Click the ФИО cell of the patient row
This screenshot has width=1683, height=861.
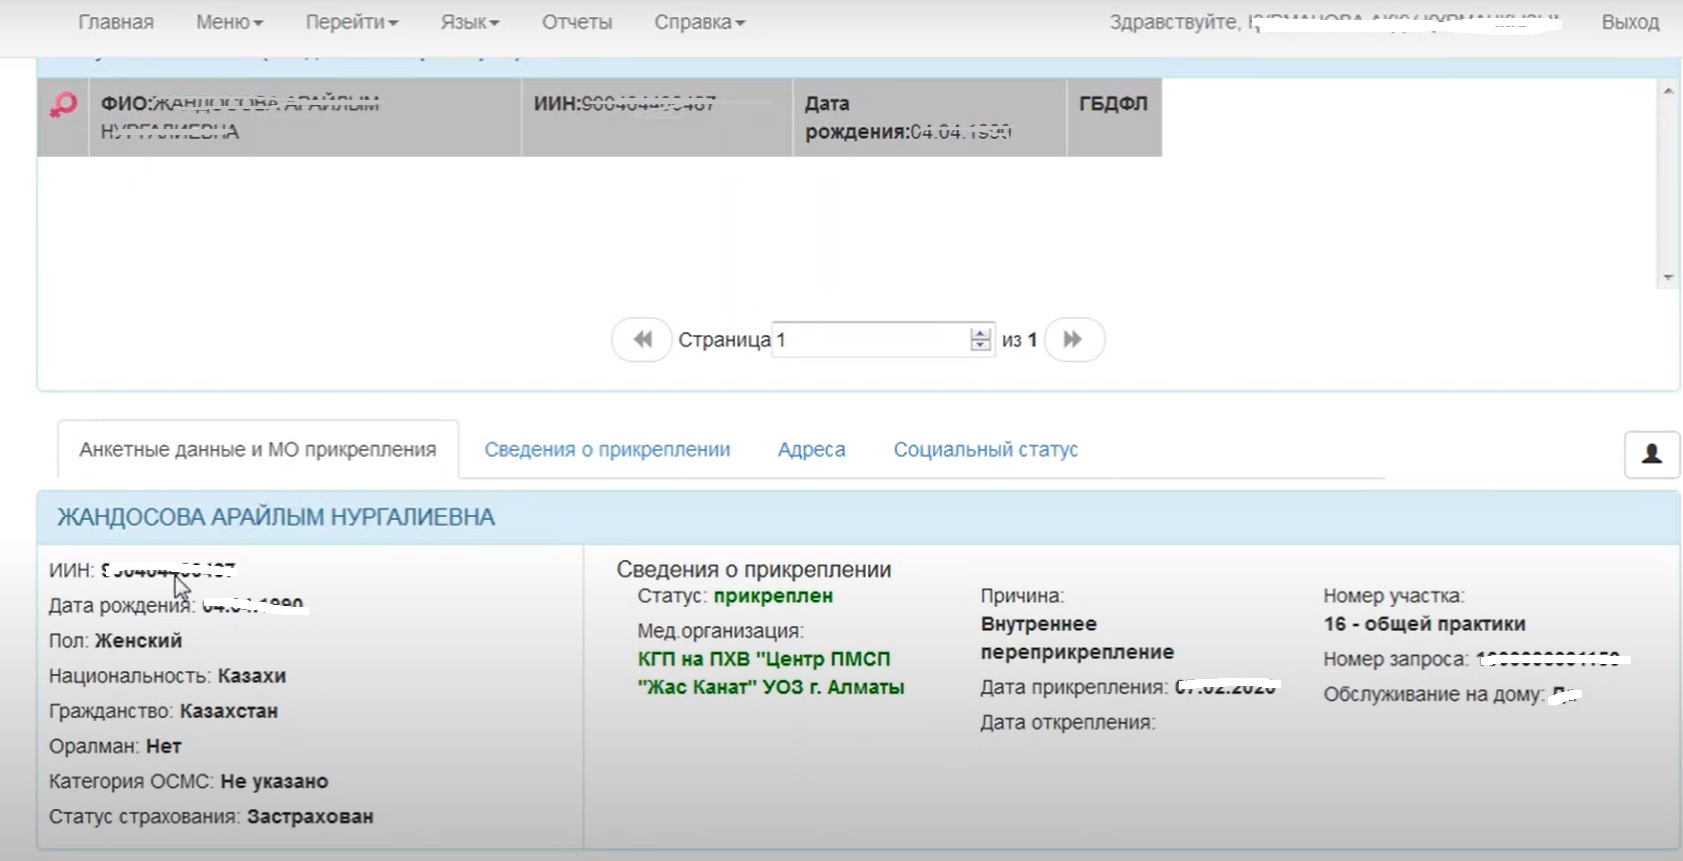(x=305, y=117)
